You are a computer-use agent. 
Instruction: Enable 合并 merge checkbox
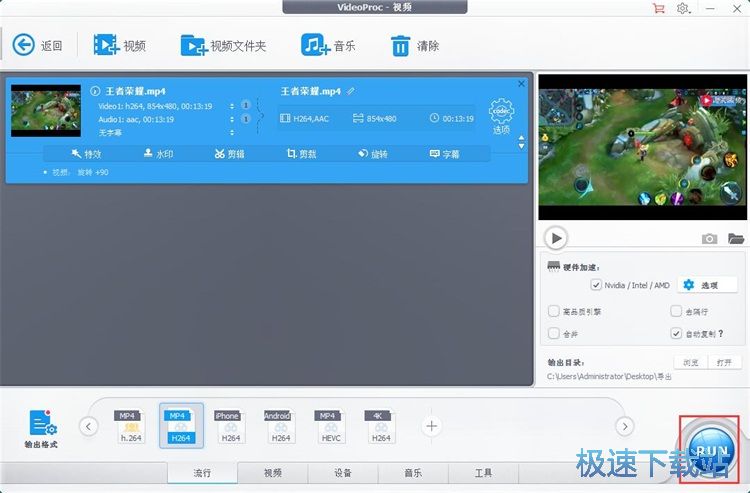tap(553, 333)
